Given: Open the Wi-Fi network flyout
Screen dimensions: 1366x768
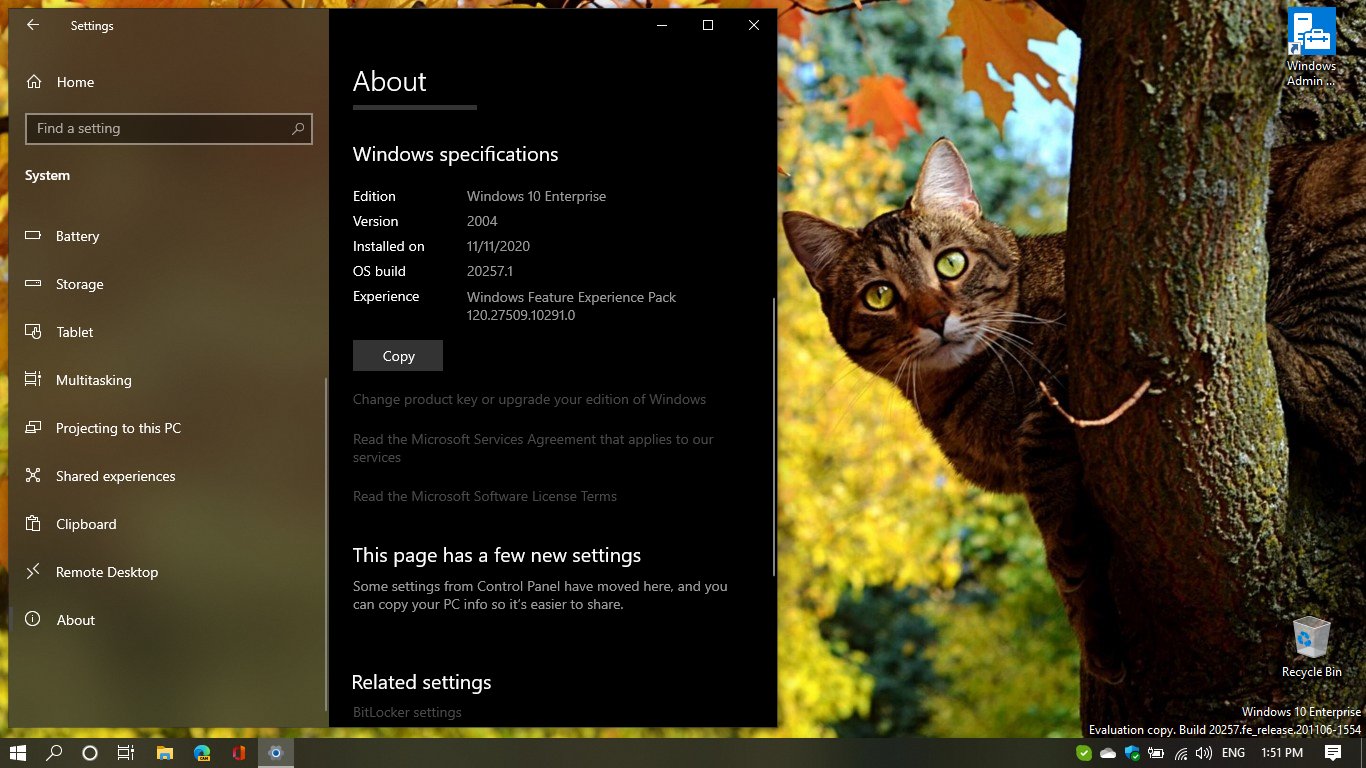Looking at the screenshot, I should [x=1181, y=753].
